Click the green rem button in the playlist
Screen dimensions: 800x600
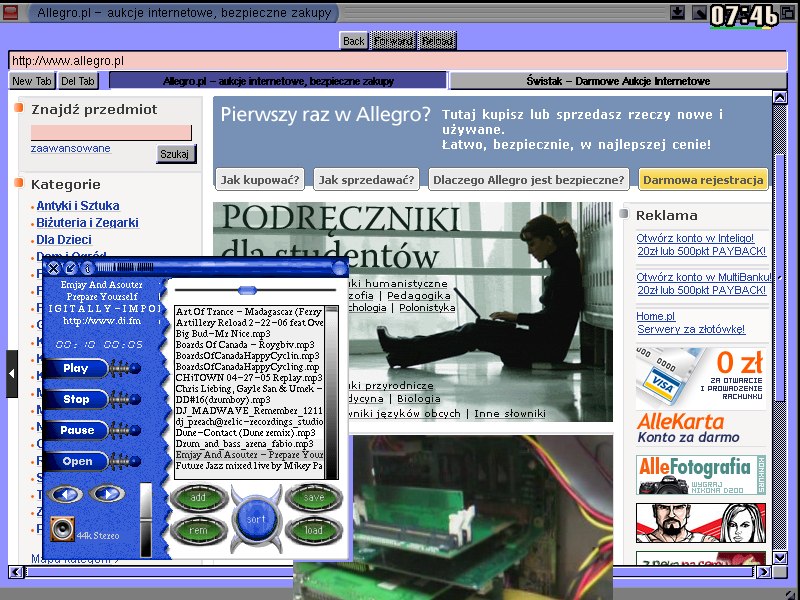pos(198,530)
